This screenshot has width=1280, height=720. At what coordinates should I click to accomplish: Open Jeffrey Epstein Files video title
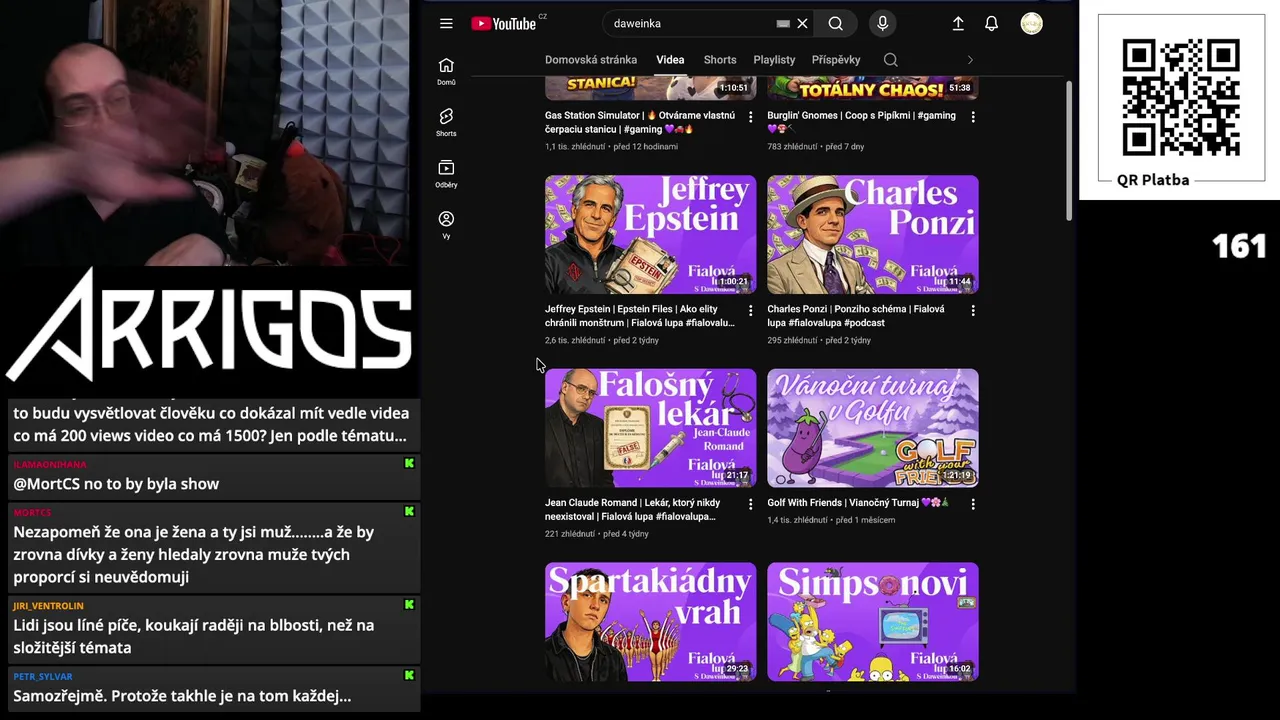pos(640,316)
